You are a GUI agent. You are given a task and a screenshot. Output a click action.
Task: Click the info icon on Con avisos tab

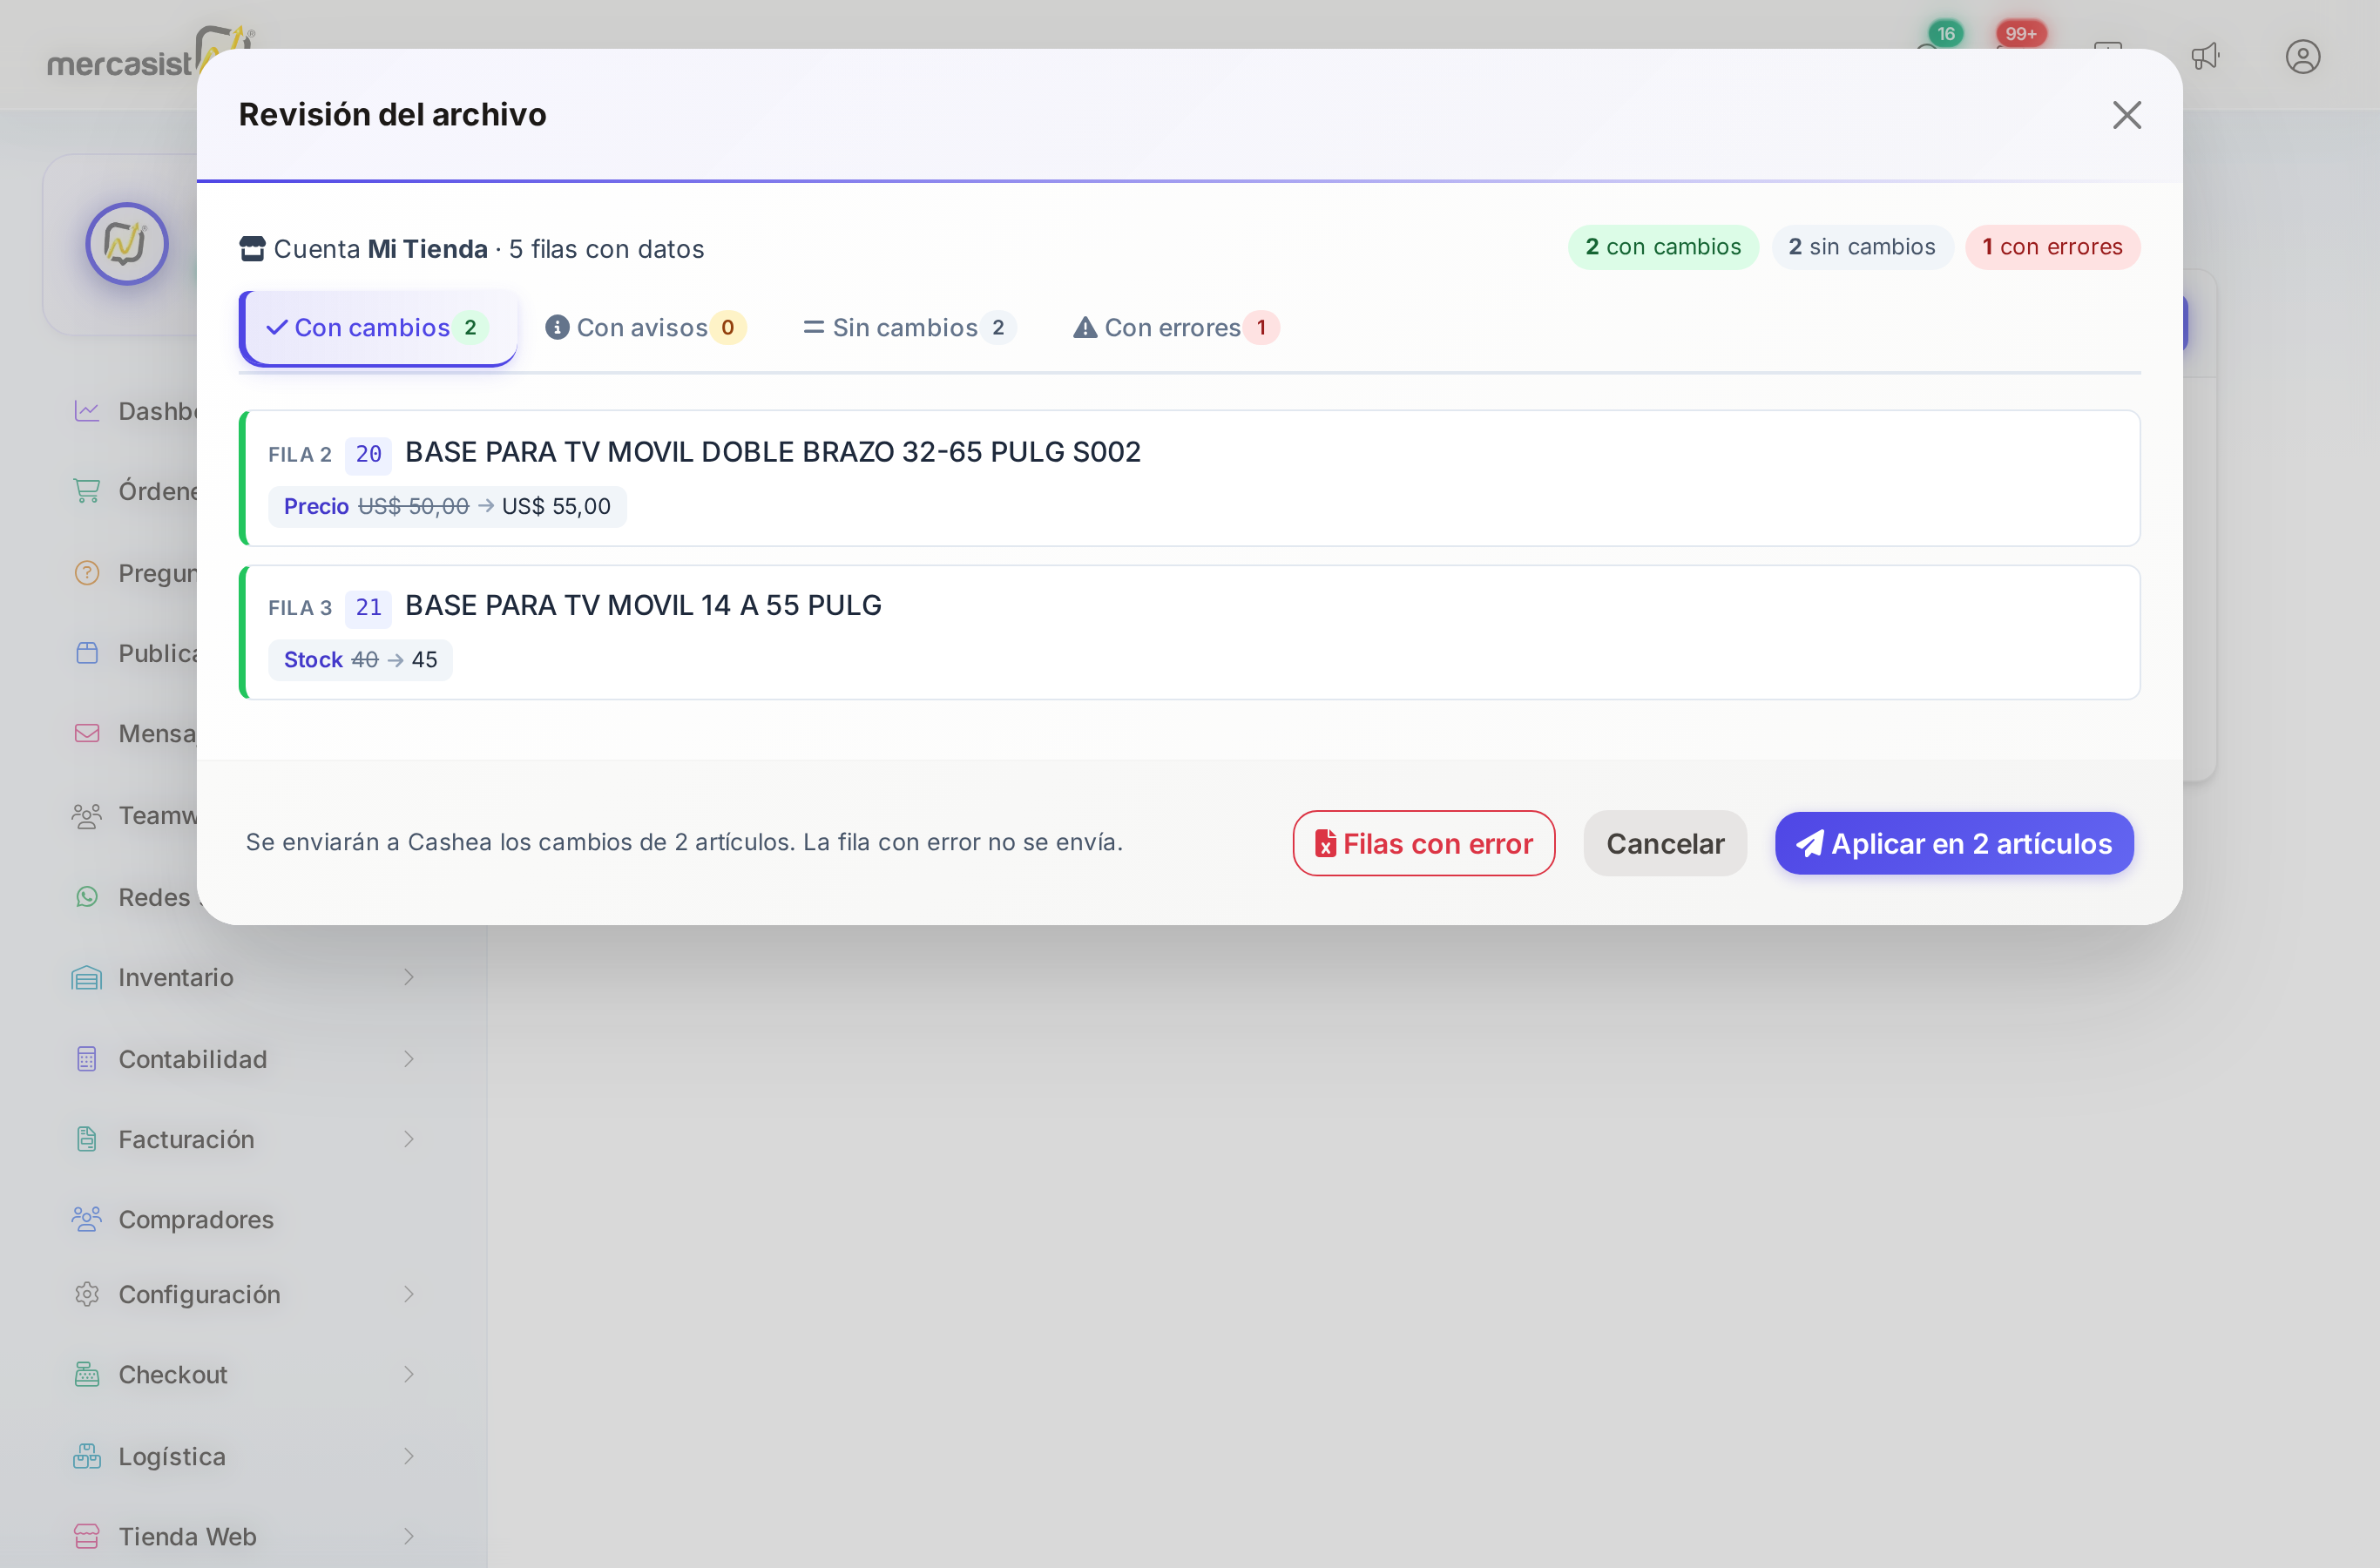(x=557, y=327)
